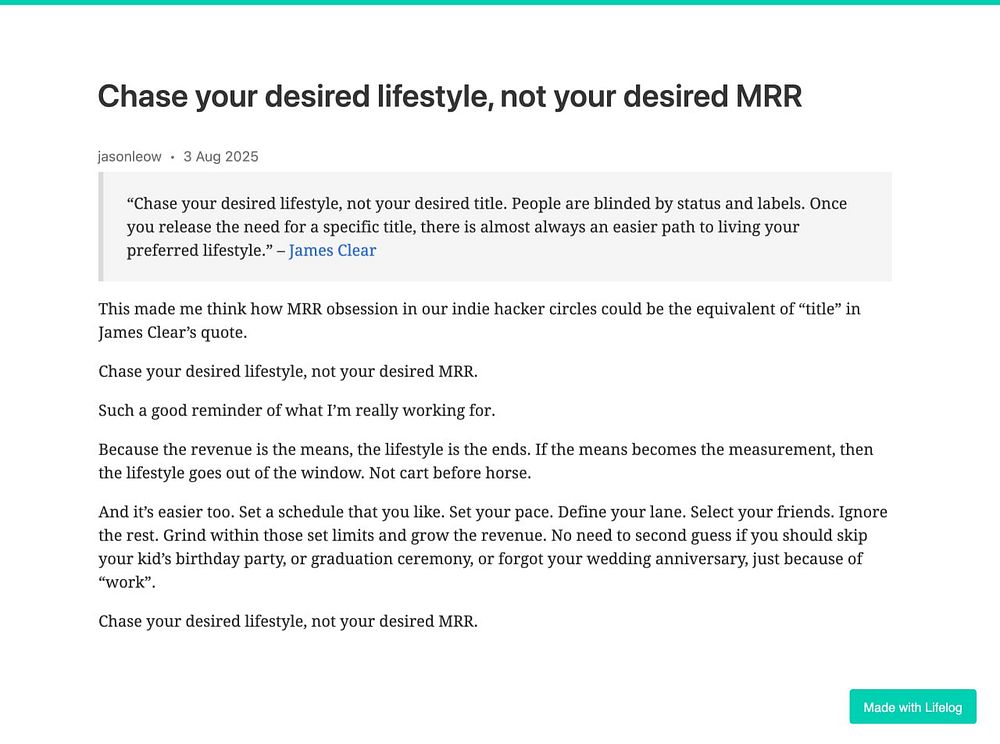Click the post headline about desired MRR
This screenshot has width=1000, height=744.
[449, 97]
